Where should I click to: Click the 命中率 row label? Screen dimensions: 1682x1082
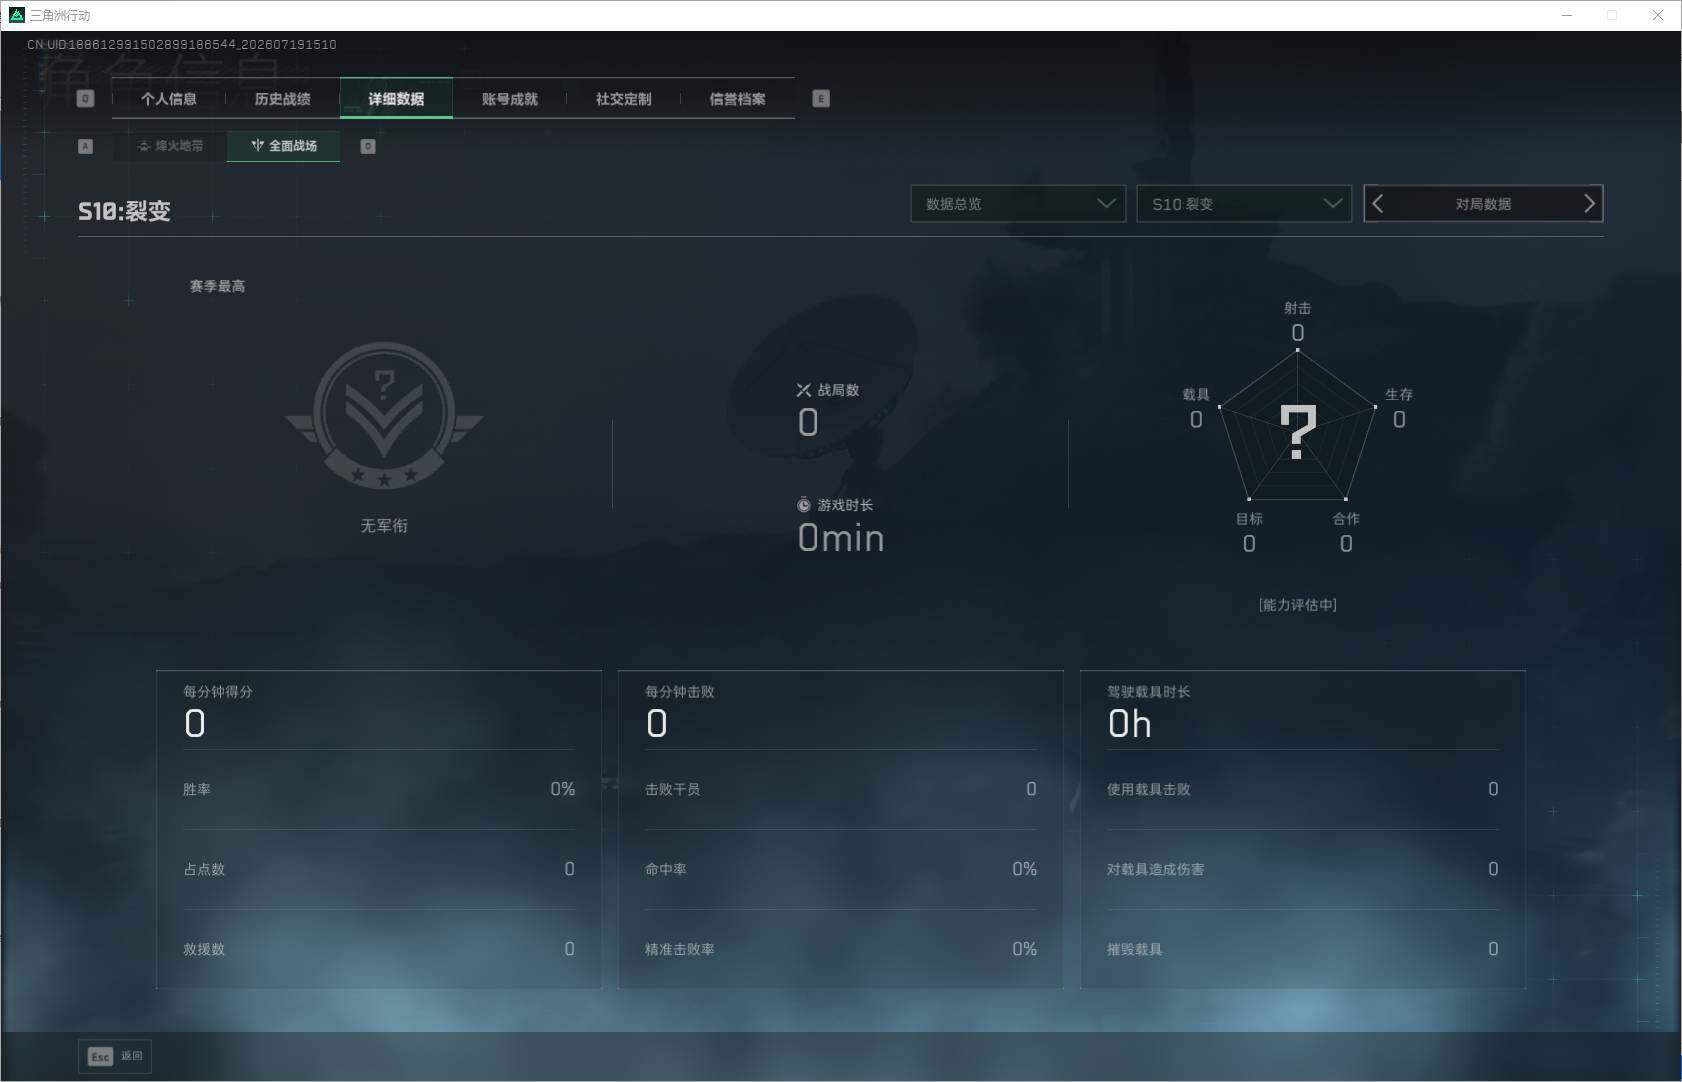[666, 869]
